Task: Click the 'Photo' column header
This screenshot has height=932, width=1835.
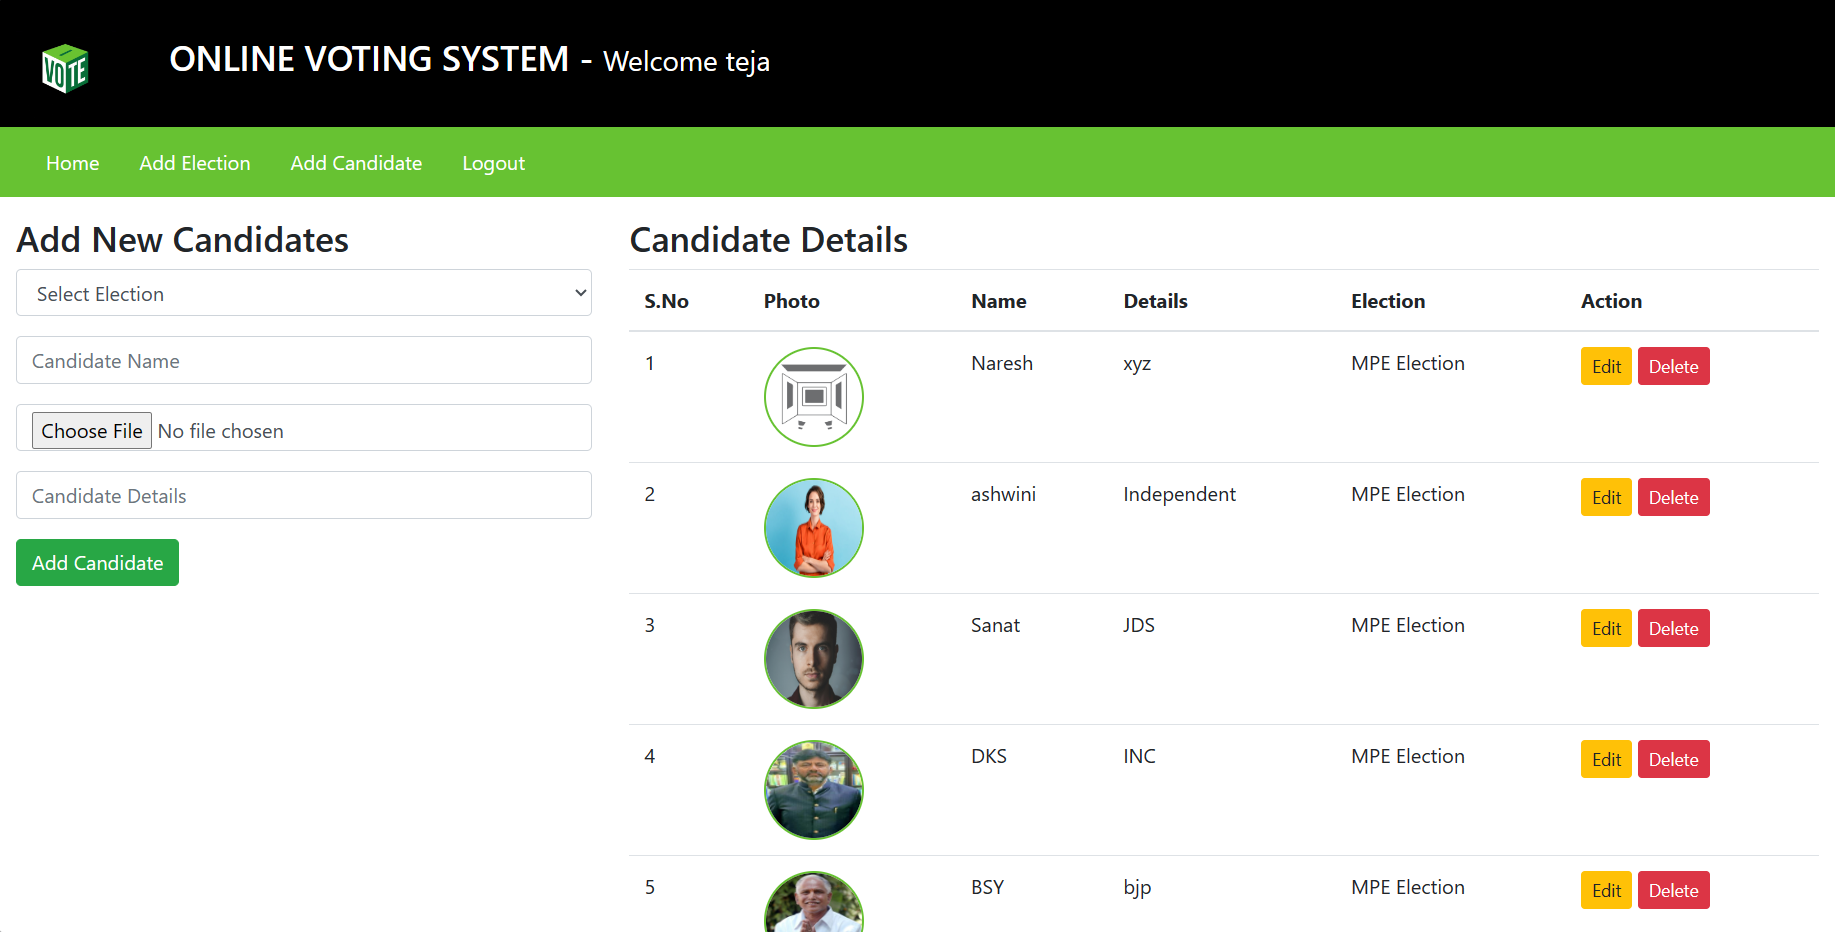Action: (x=791, y=301)
